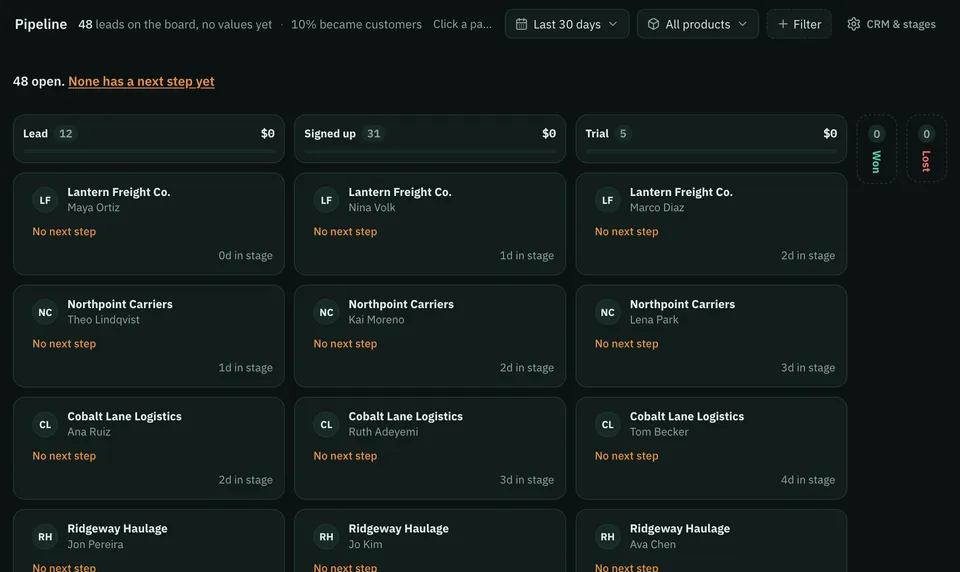
Task: Click CL avatar on Ana Ruiz card
Action: point(45,424)
